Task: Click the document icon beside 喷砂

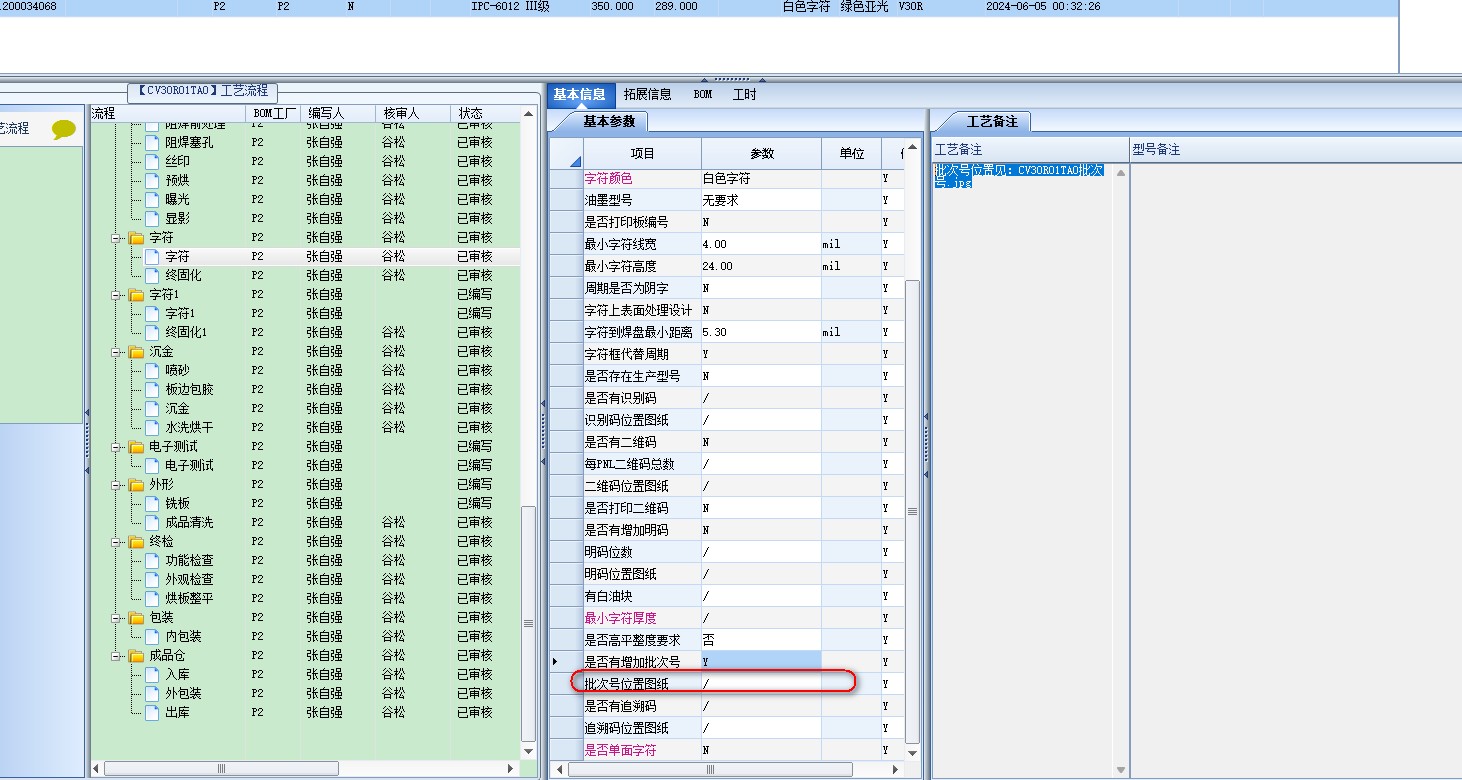Action: [152, 371]
